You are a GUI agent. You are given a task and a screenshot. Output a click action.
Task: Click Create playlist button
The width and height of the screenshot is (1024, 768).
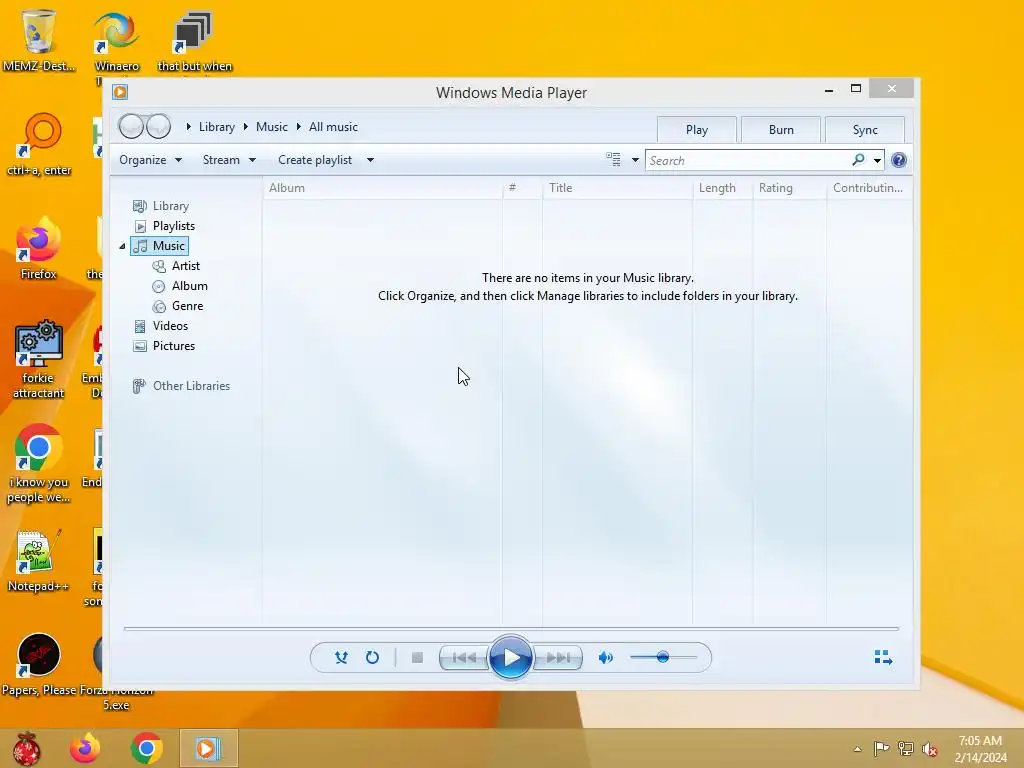315,160
